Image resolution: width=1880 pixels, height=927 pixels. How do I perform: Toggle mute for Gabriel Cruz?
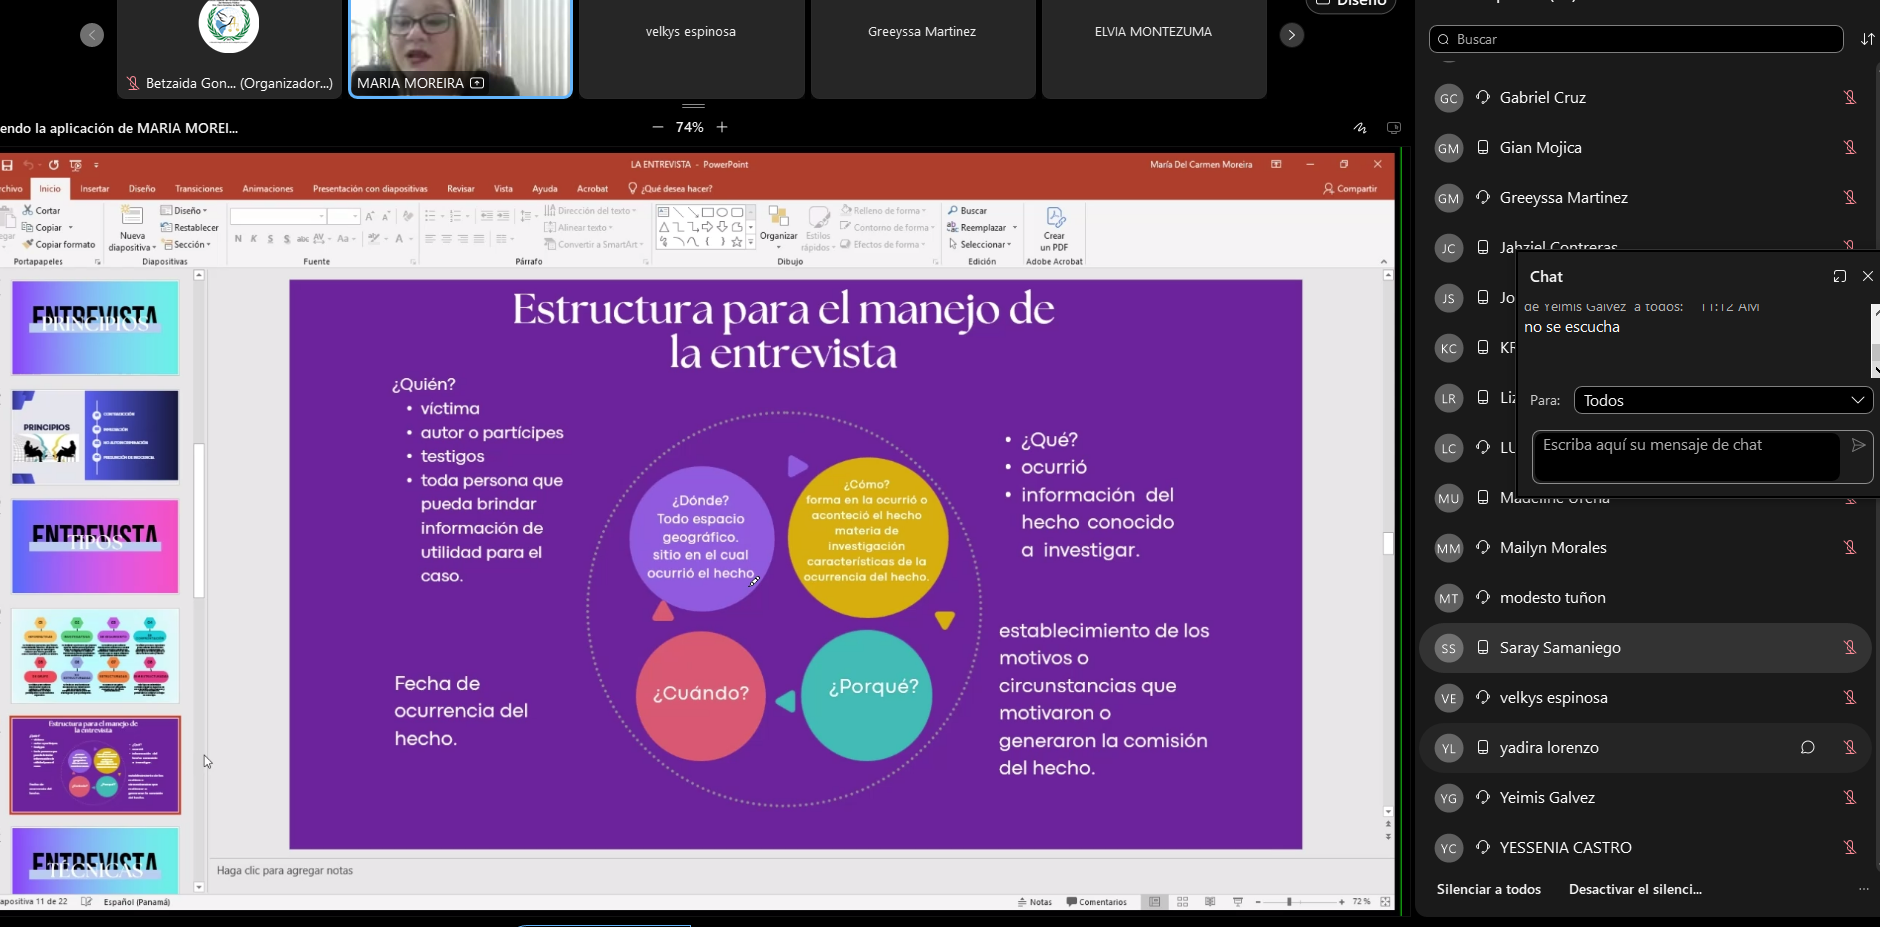pyautogui.click(x=1849, y=98)
